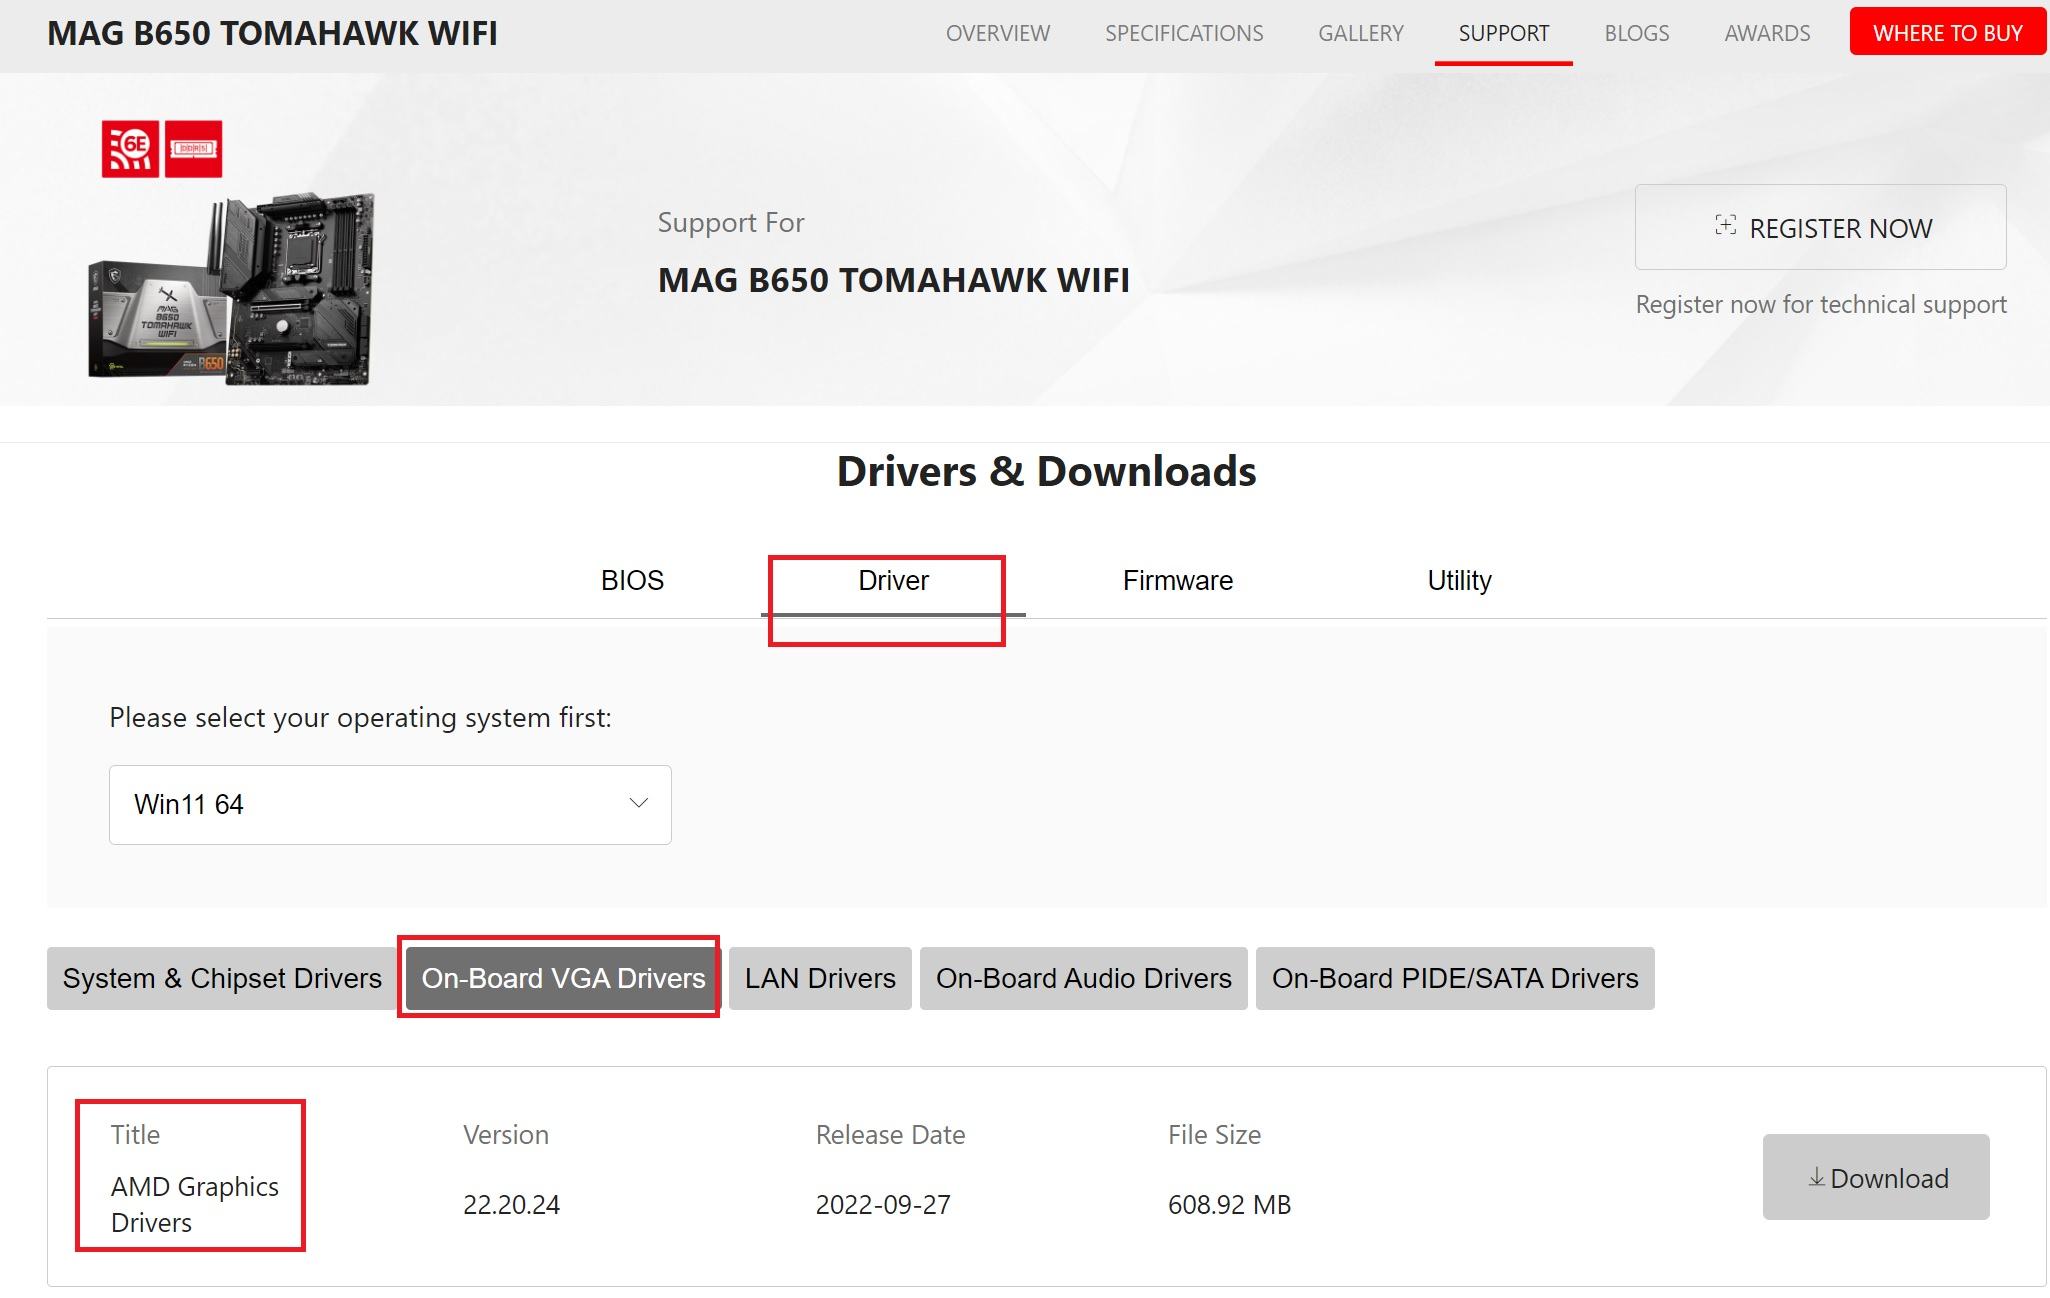The width and height of the screenshot is (2050, 1298).
Task: Switch to the Utility tab
Action: pyautogui.click(x=1459, y=581)
